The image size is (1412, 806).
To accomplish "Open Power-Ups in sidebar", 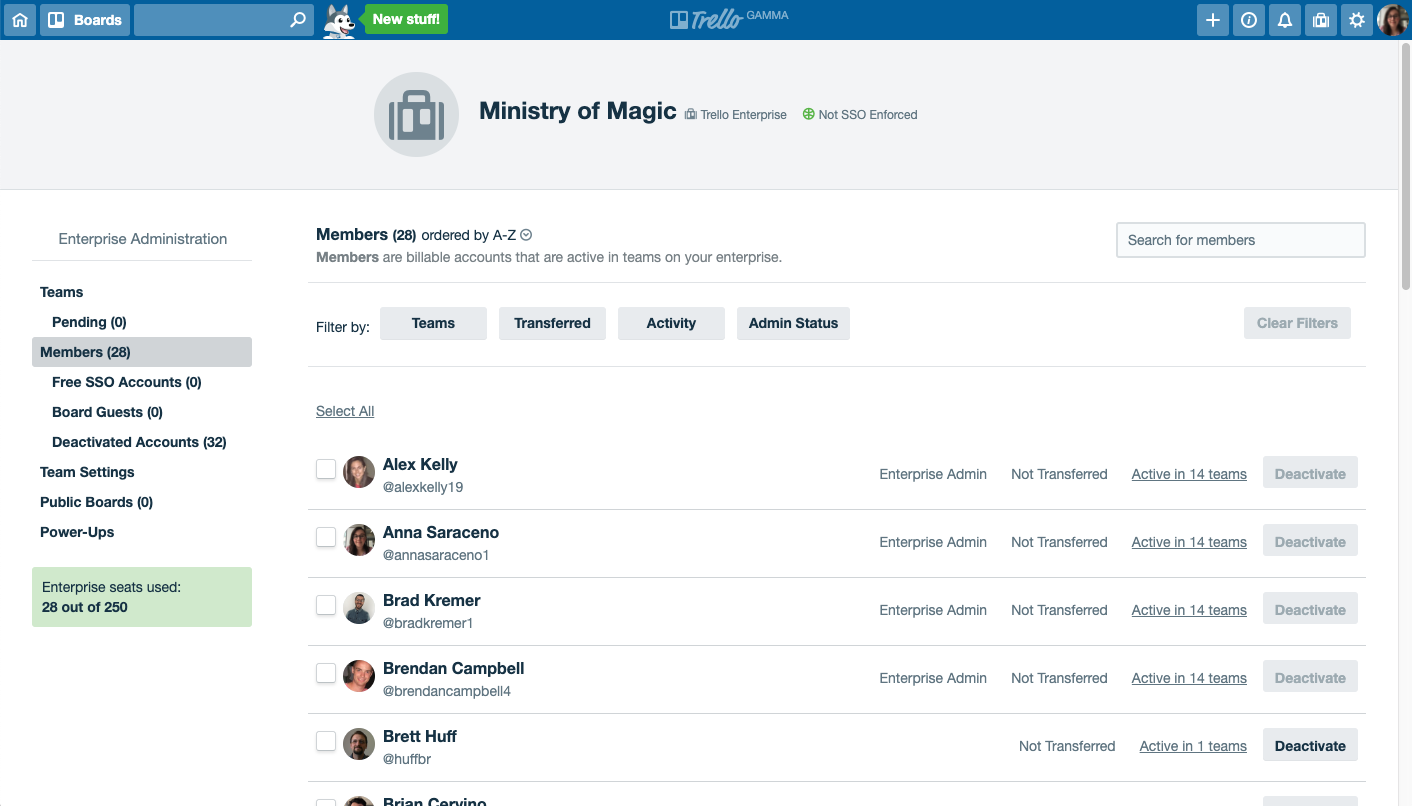I will point(77,532).
